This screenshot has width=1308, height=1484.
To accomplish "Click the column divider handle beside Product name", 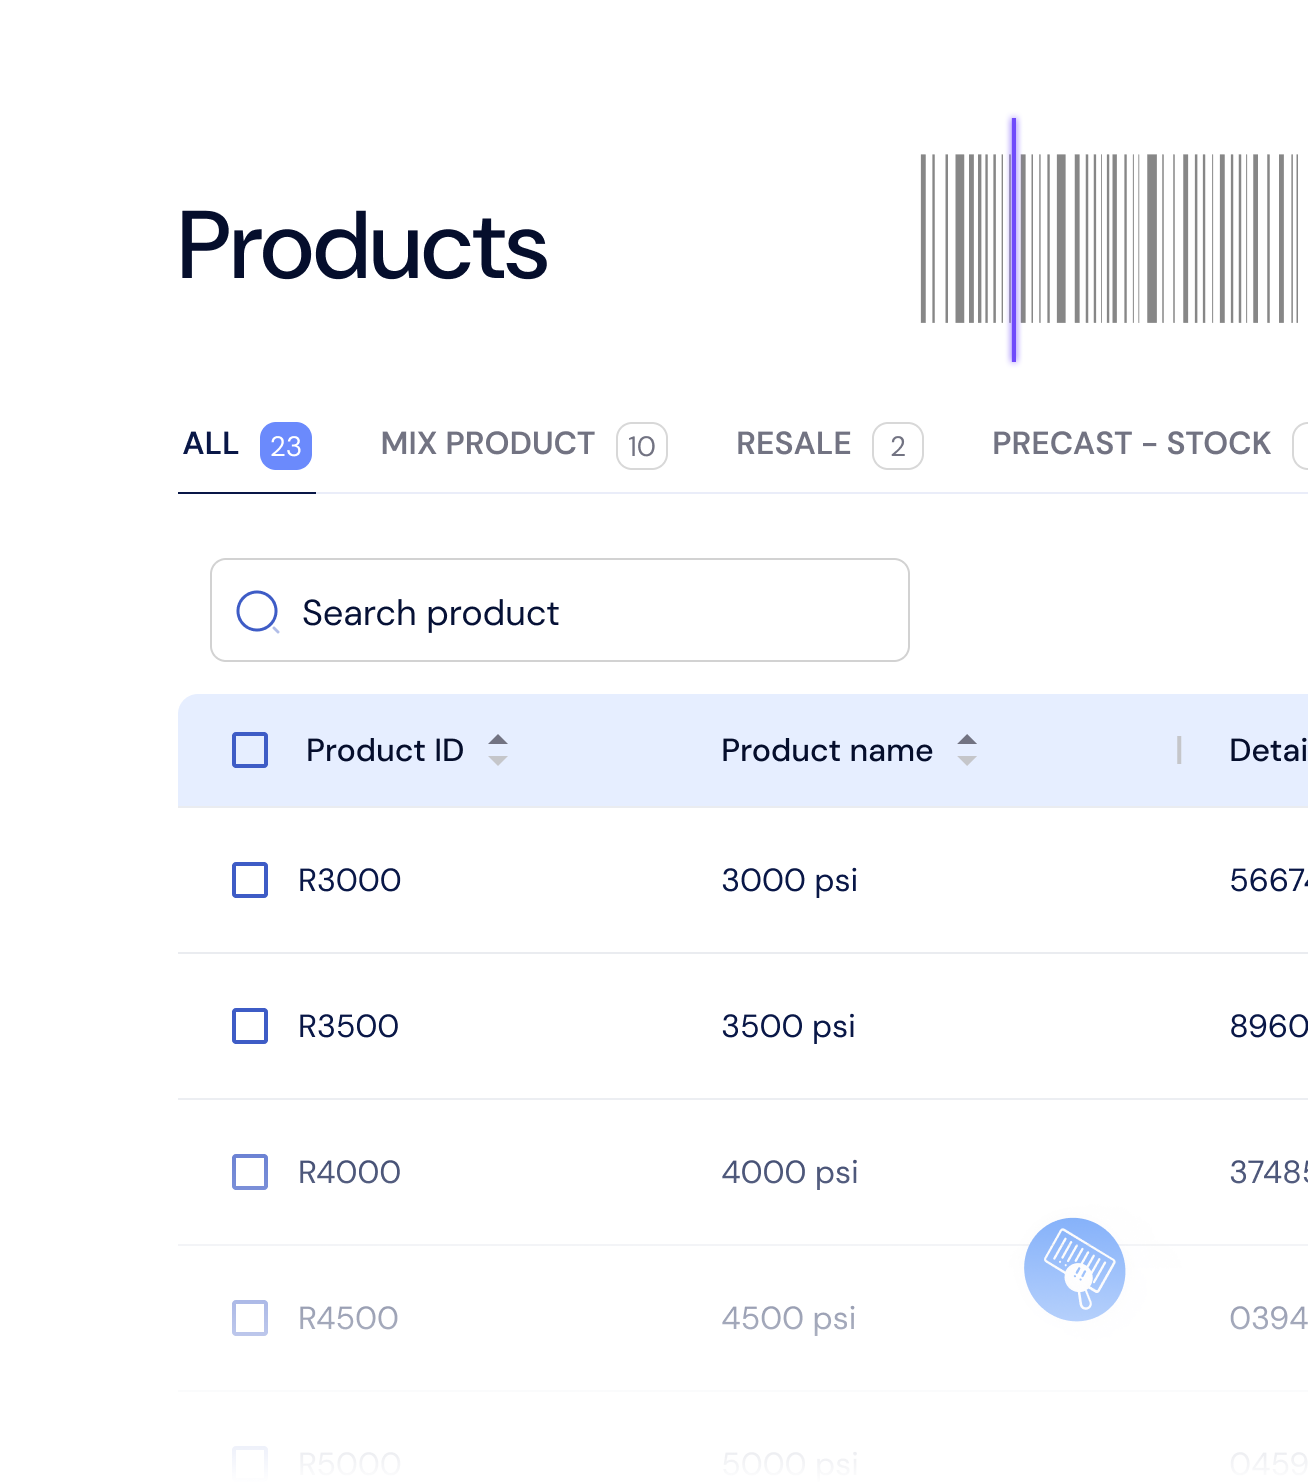I will pyautogui.click(x=1180, y=750).
